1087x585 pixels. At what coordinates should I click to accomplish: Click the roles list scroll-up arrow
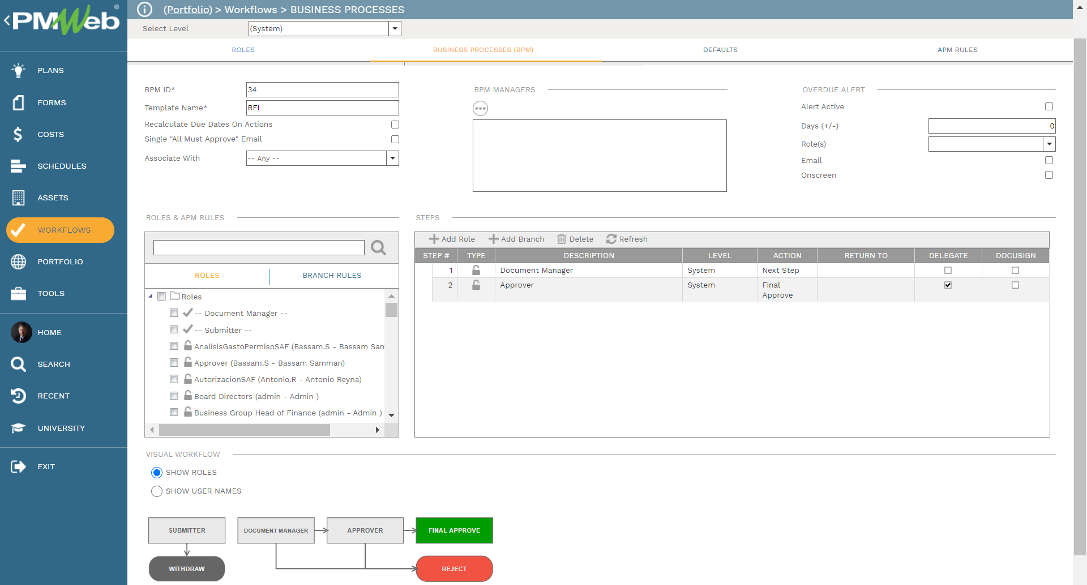[392, 295]
